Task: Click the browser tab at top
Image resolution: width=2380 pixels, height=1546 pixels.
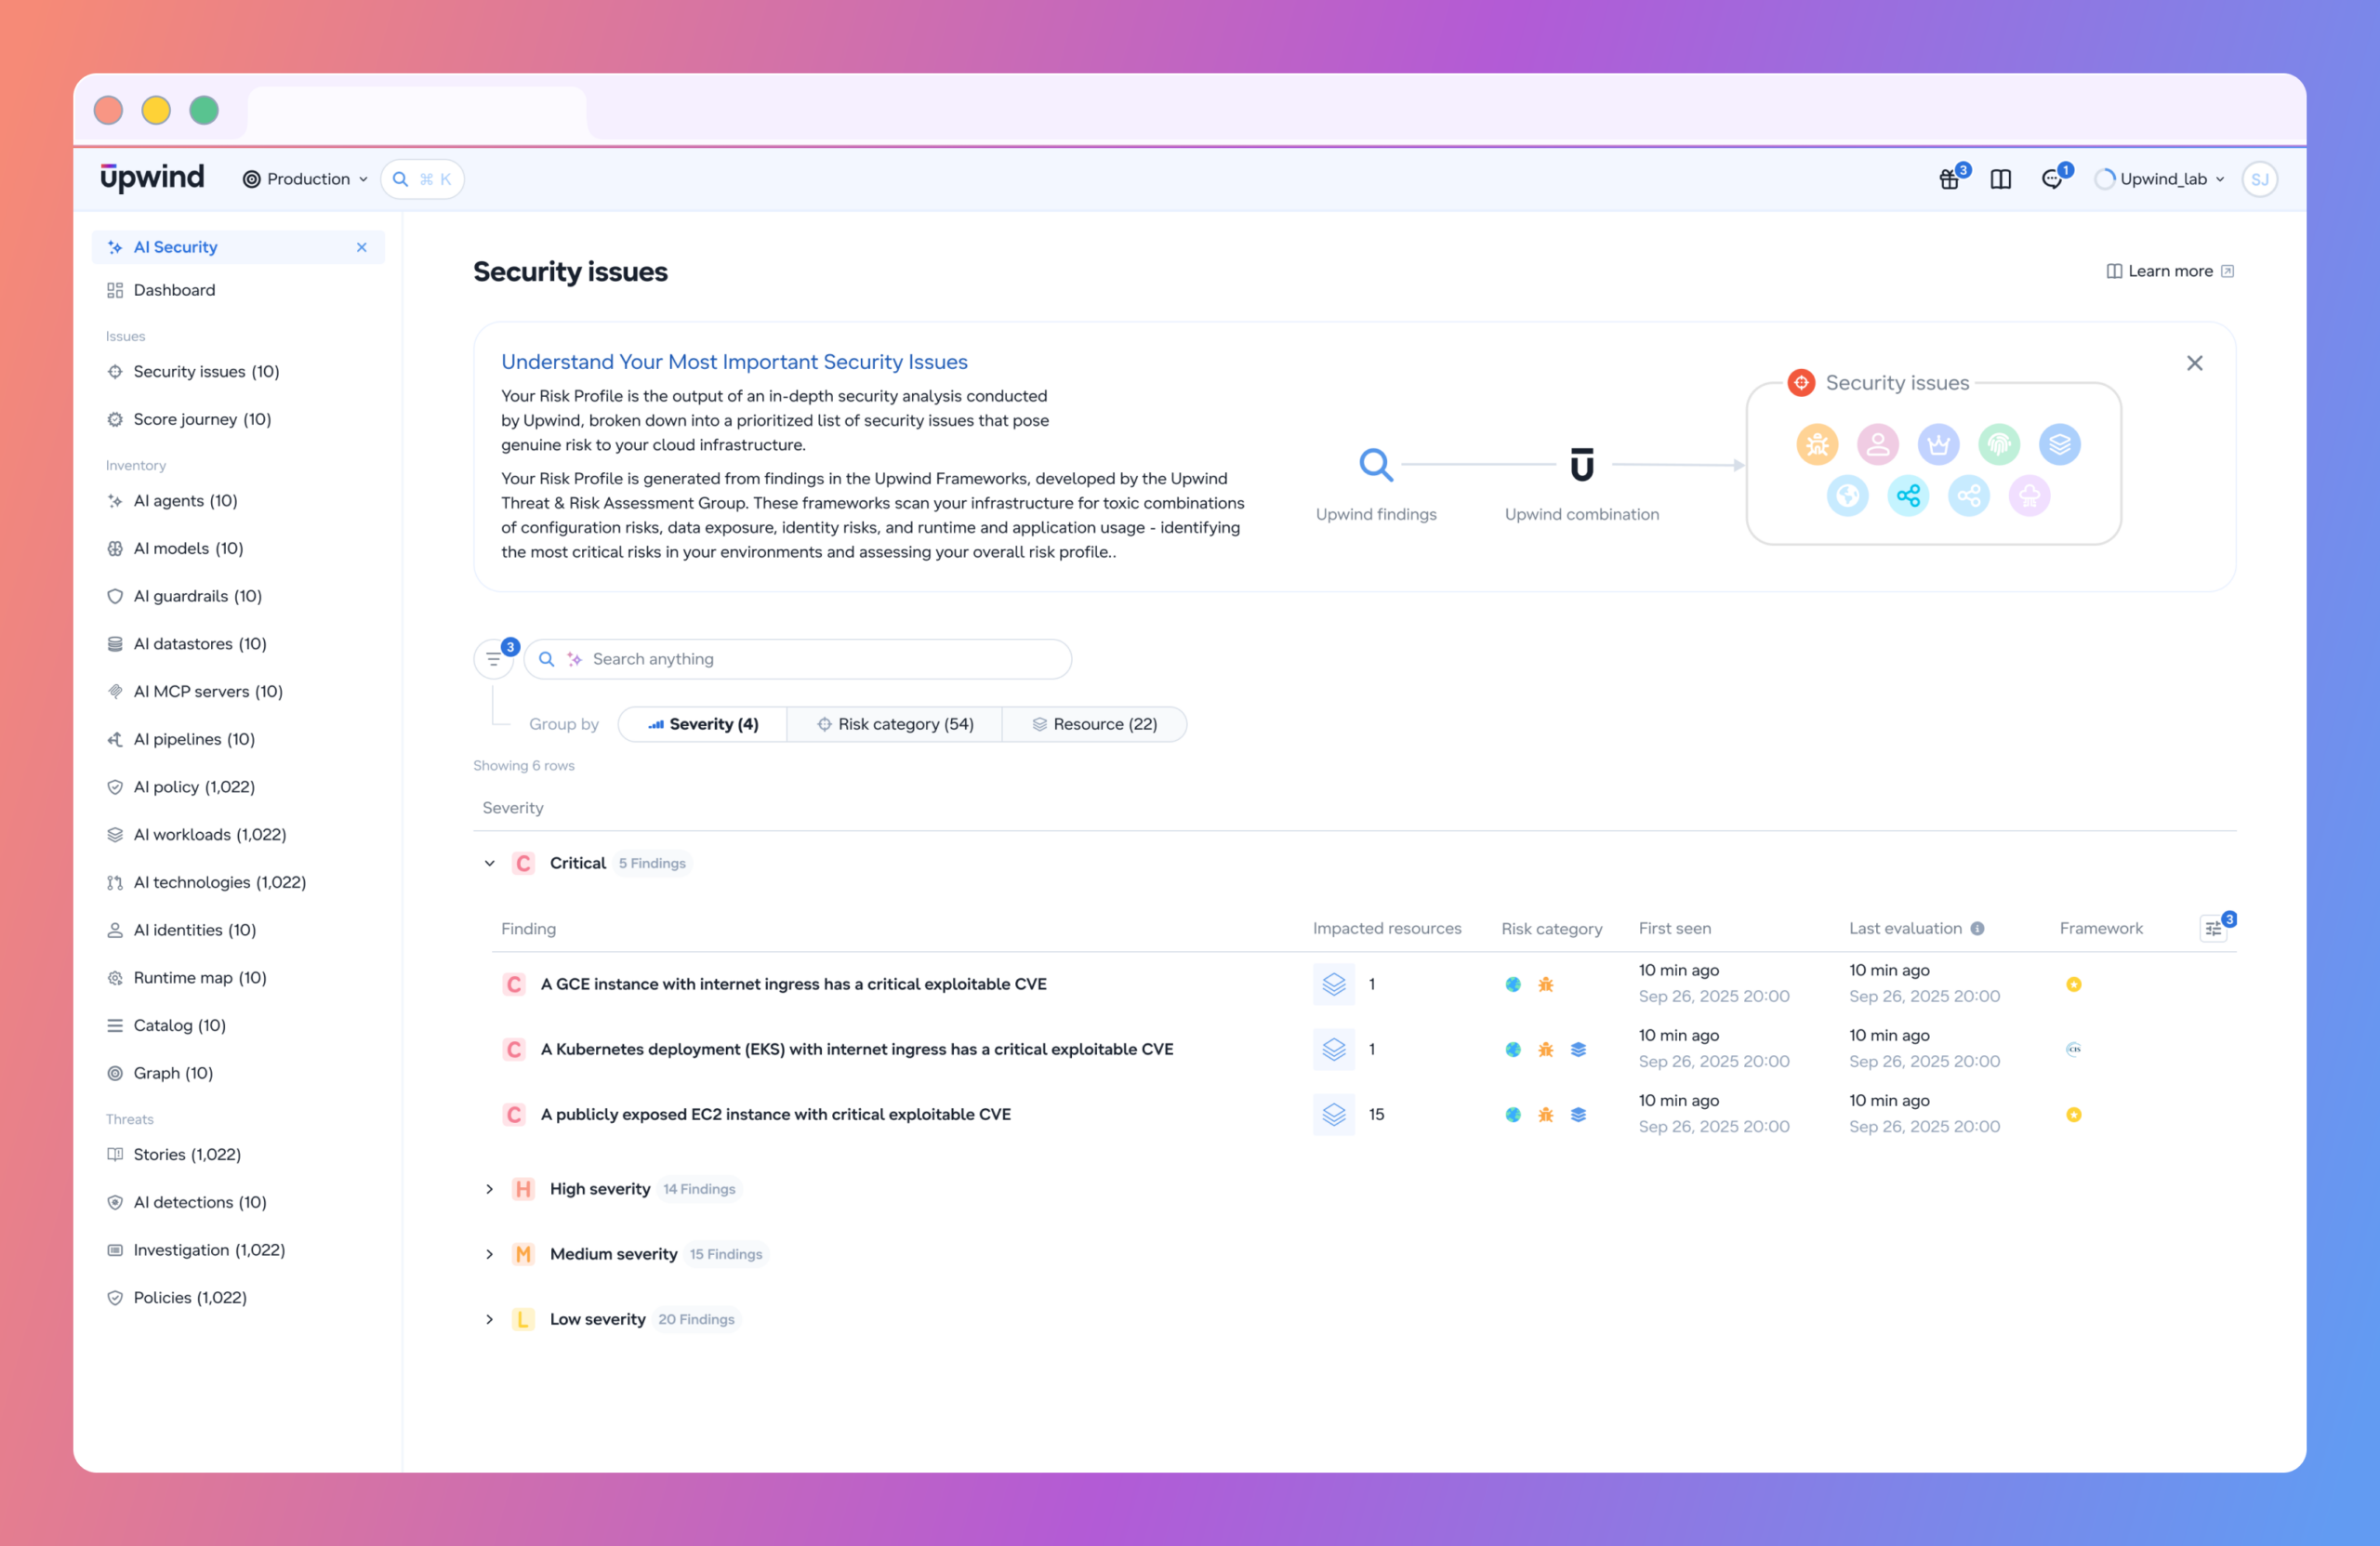Action: coord(417,112)
